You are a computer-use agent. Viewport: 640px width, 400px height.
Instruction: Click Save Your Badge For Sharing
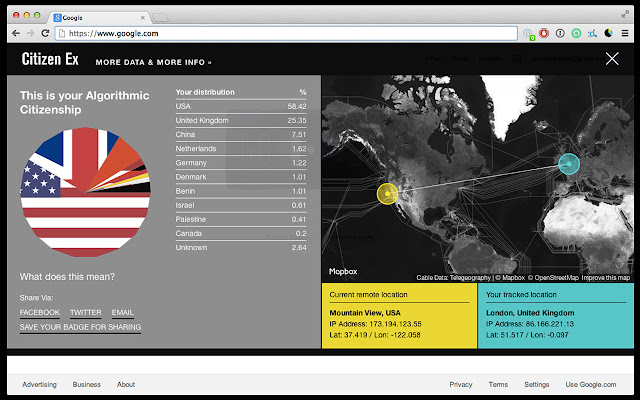pyautogui.click(x=80, y=327)
